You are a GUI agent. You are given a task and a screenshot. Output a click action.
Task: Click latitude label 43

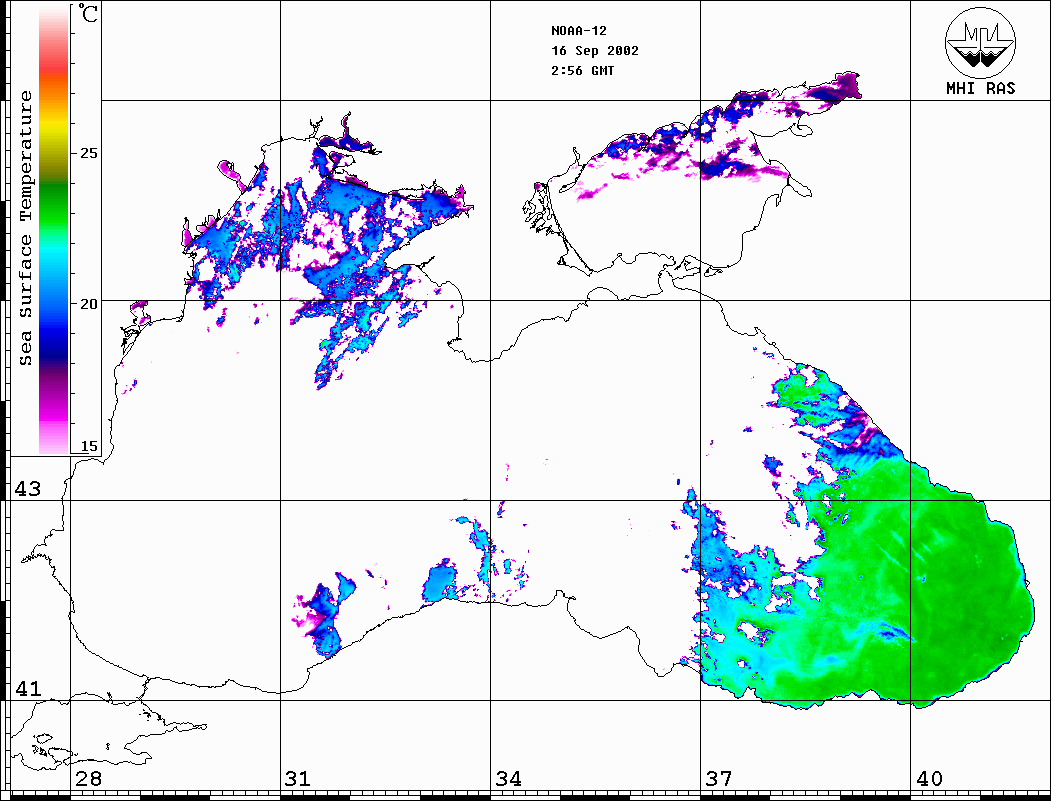click(27, 489)
